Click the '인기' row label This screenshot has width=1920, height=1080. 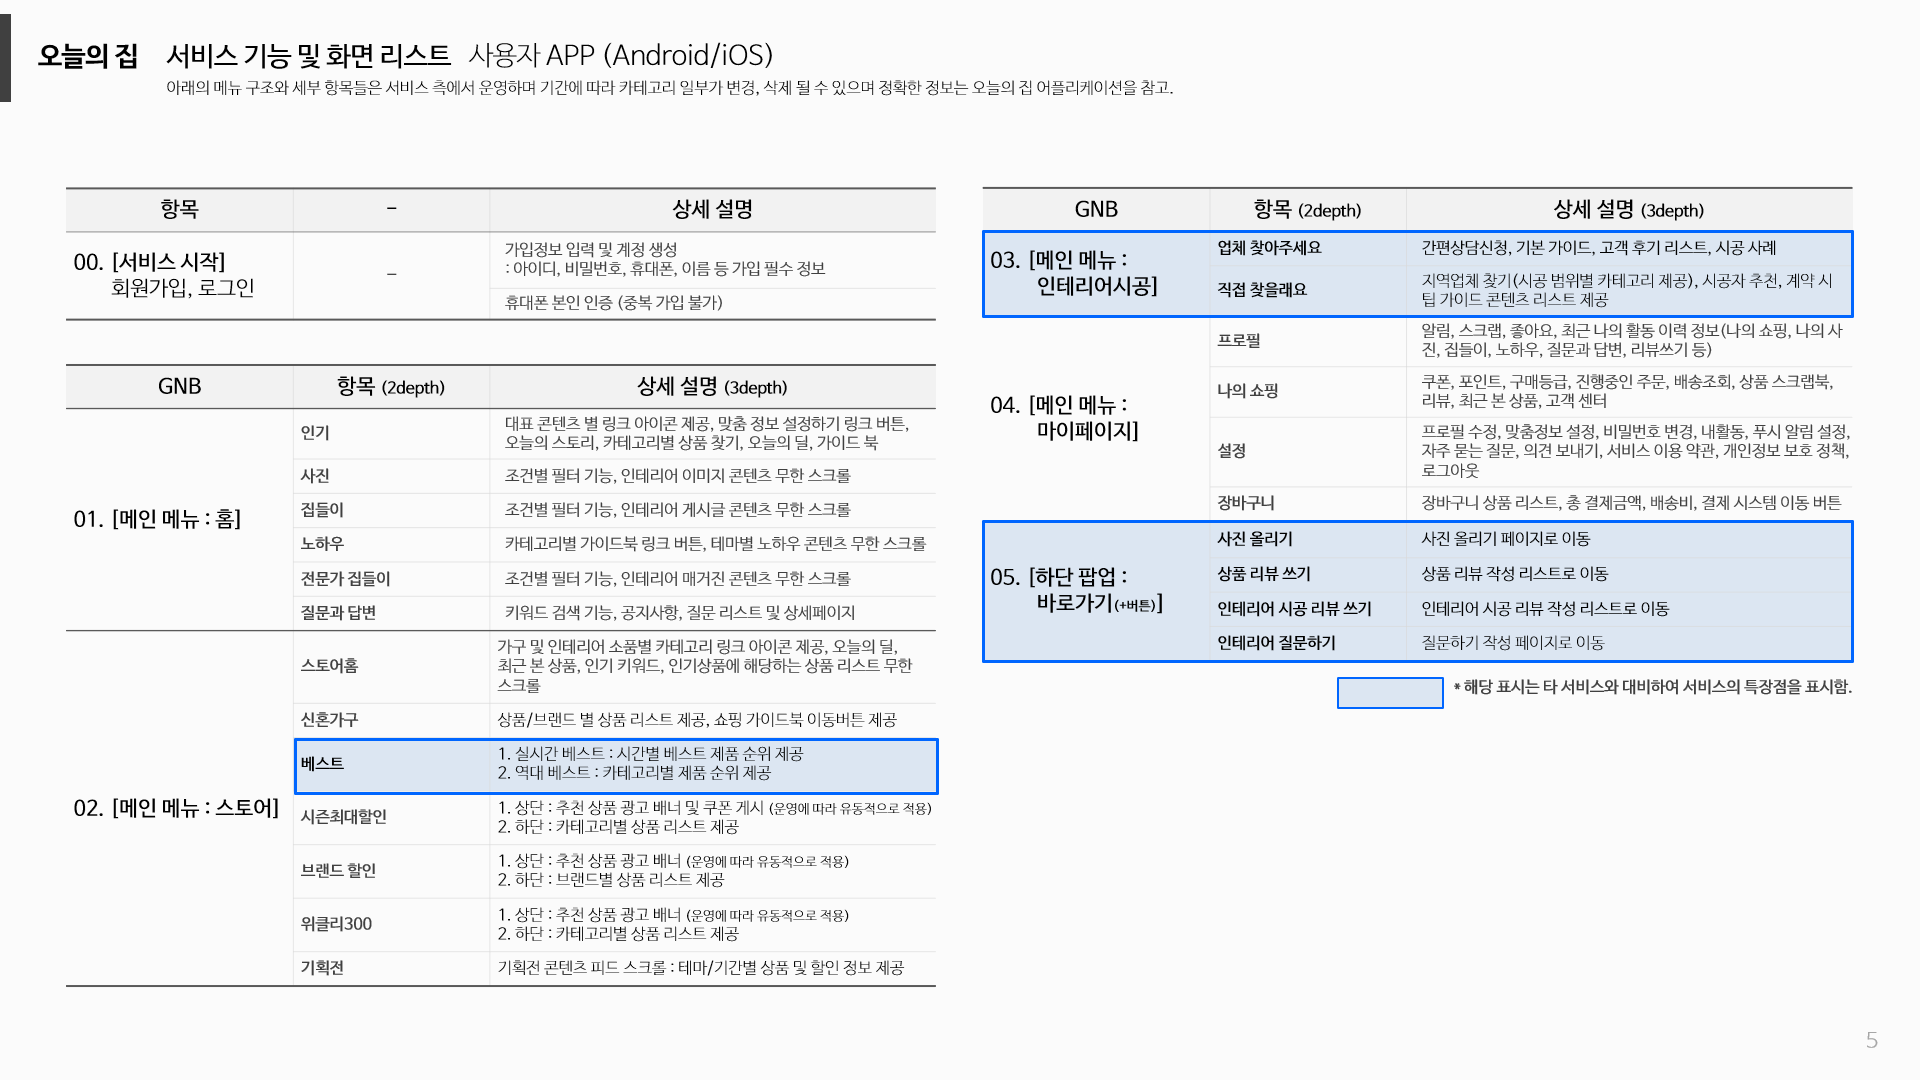pyautogui.click(x=315, y=432)
